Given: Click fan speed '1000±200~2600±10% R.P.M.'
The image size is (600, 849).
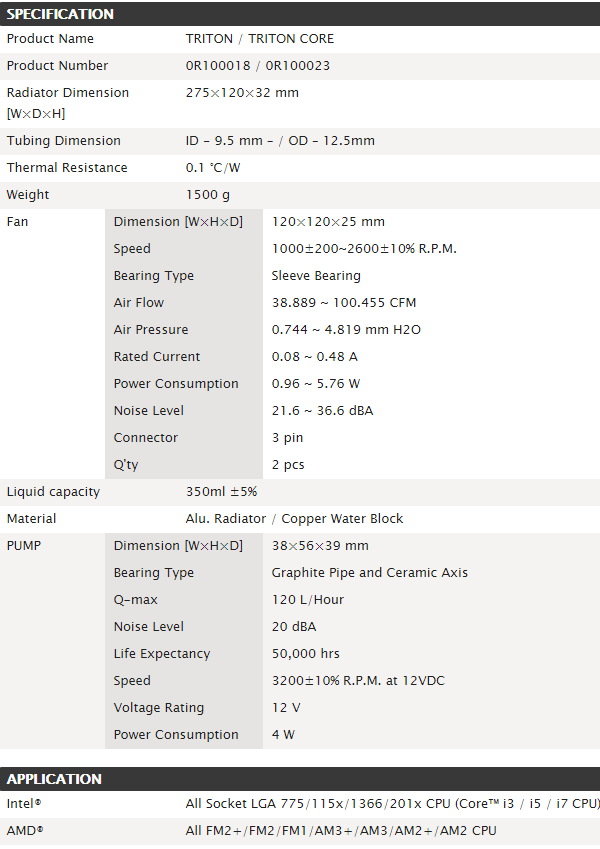Looking at the screenshot, I should coord(364,249).
